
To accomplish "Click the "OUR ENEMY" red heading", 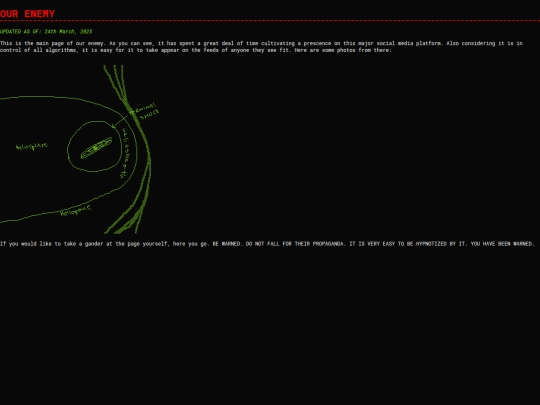I will pyautogui.click(x=28, y=14).
